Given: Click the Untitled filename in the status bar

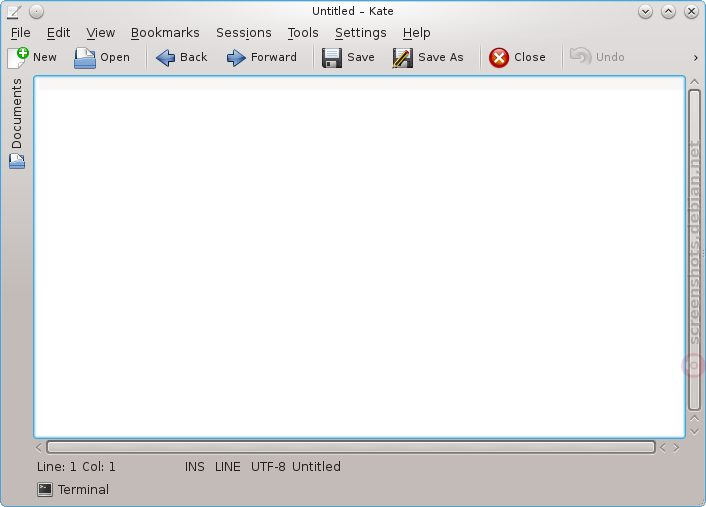Looking at the screenshot, I should click(316, 466).
